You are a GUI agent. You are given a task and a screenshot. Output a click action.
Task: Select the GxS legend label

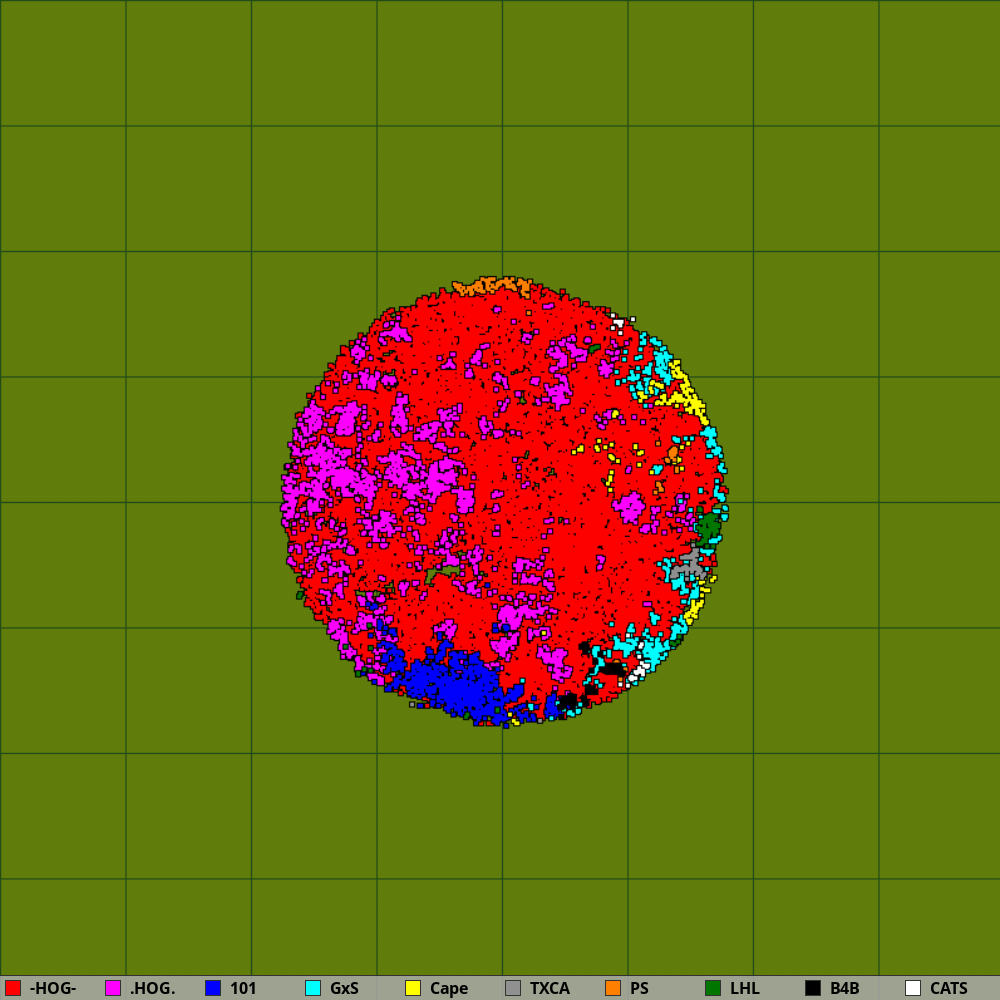pos(344,989)
